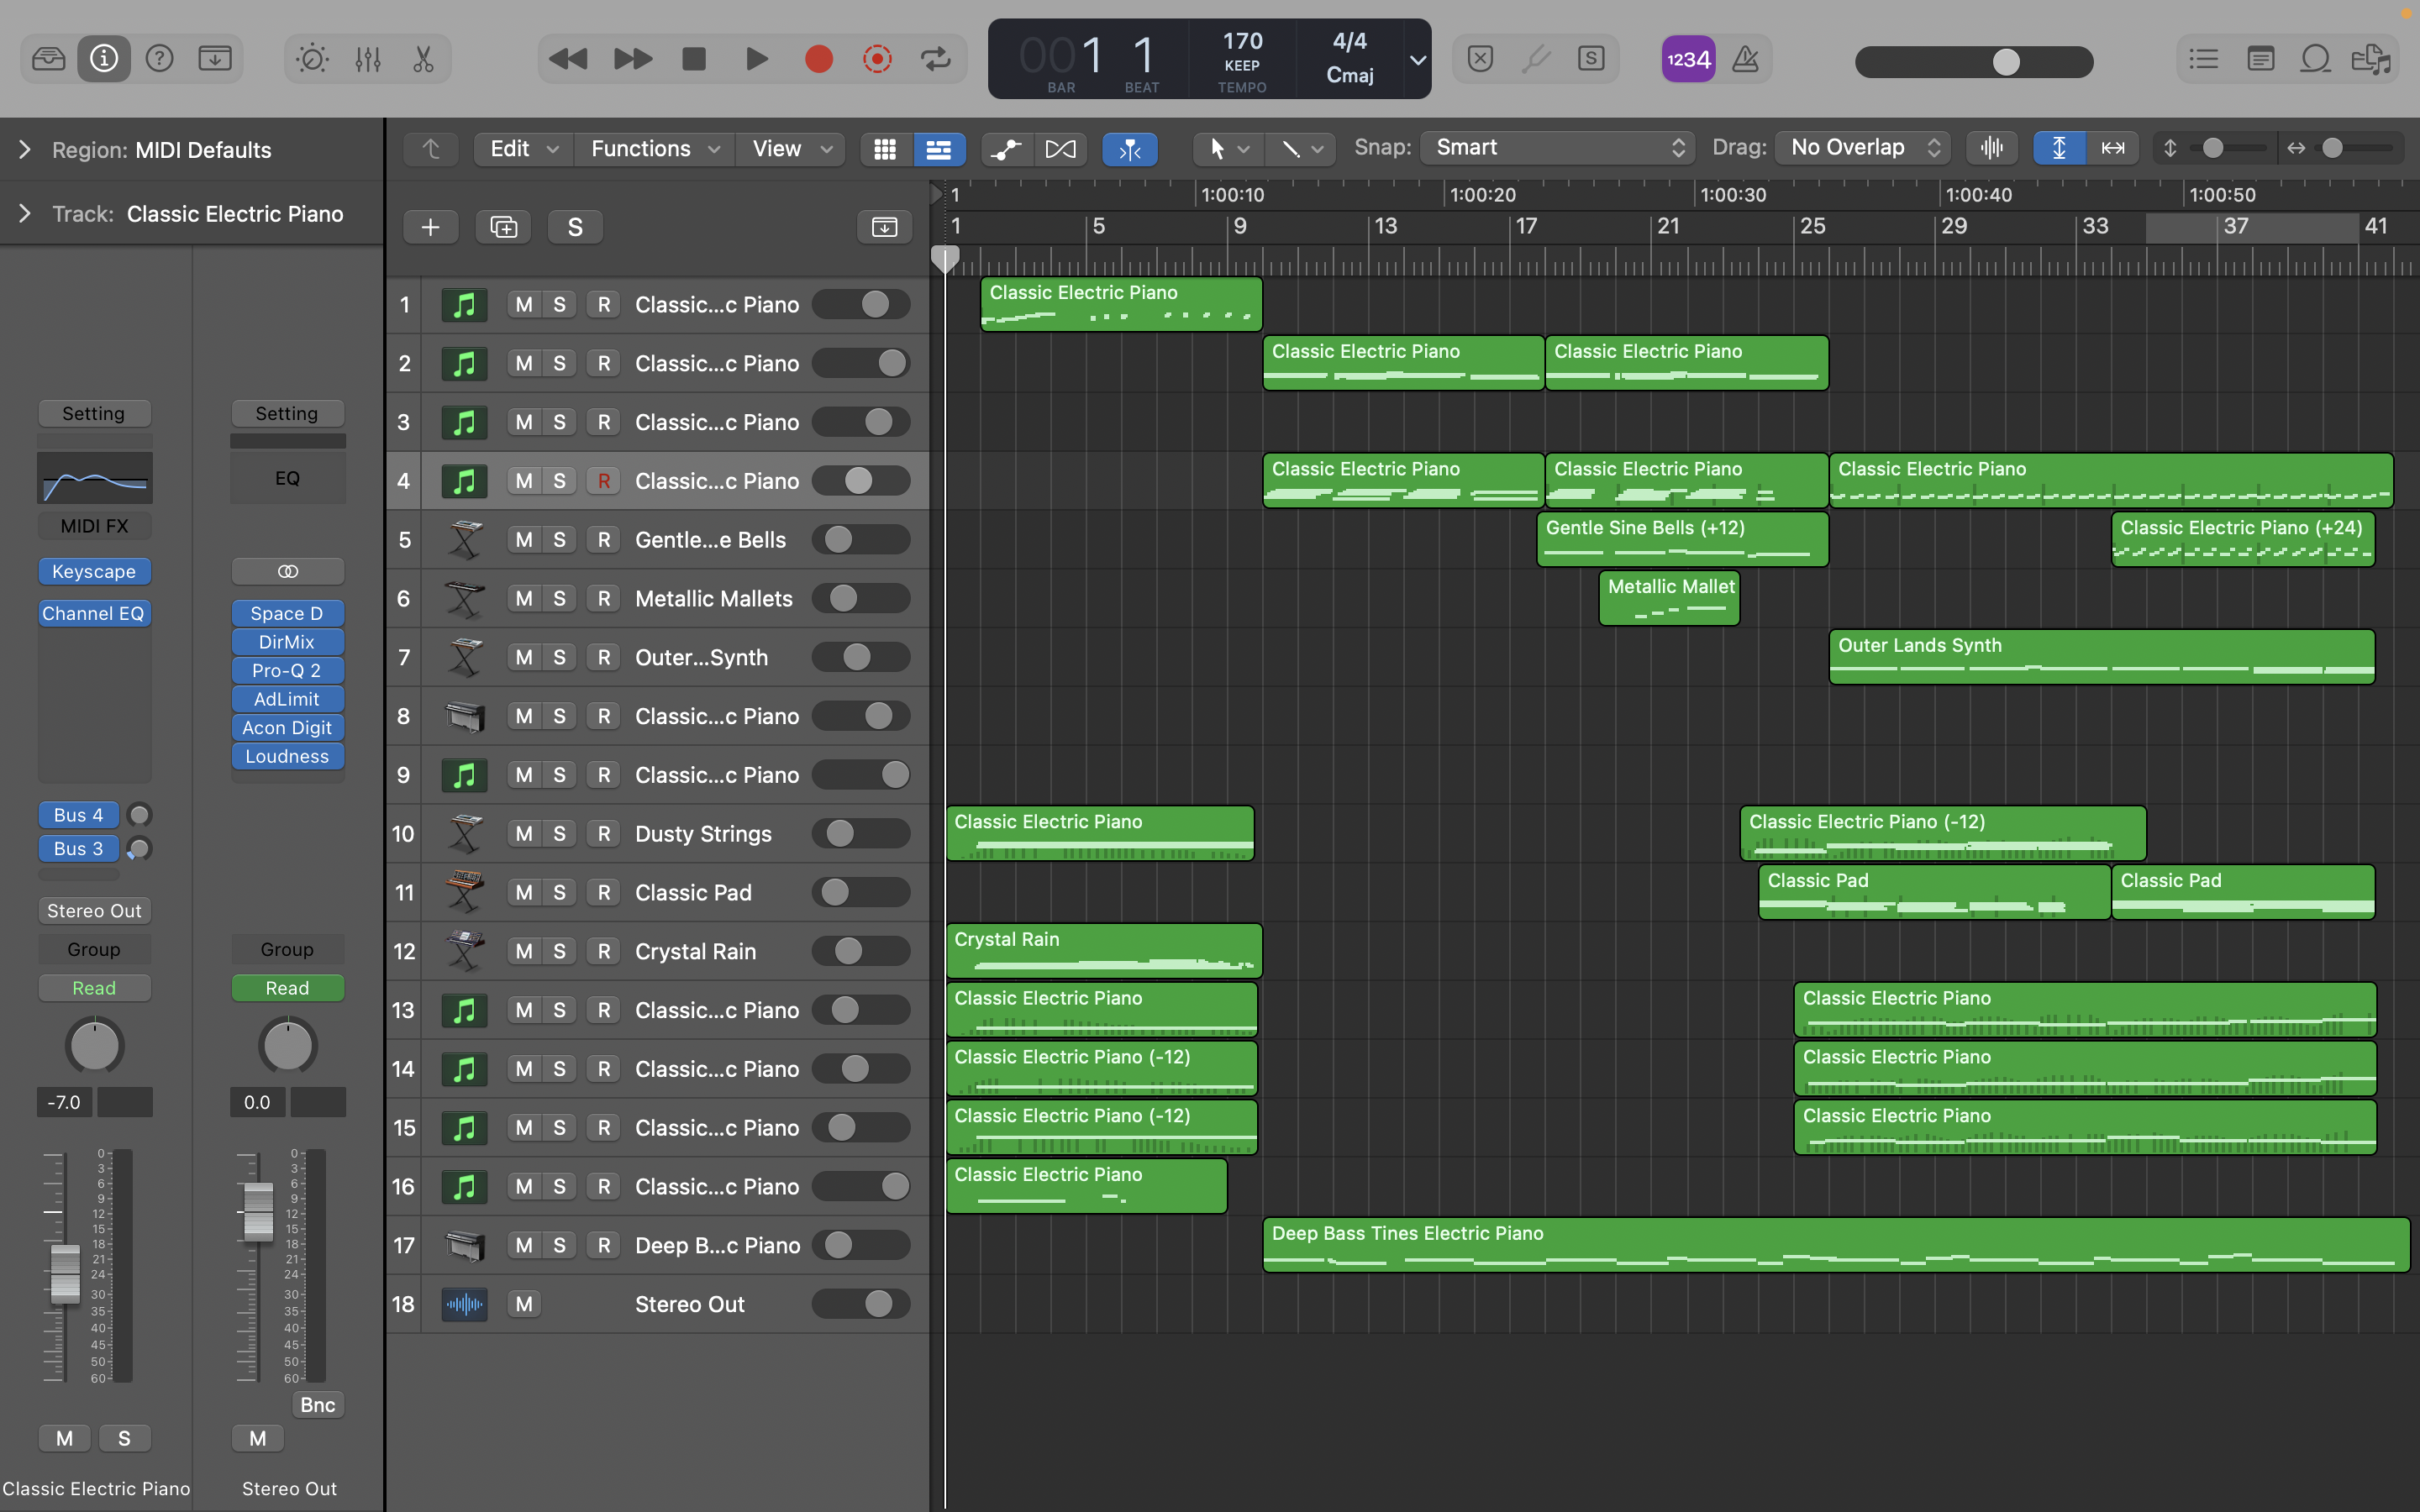Viewport: 2420px width, 1512px height.
Task: Open the Loop Browser icon
Action: click(2315, 60)
